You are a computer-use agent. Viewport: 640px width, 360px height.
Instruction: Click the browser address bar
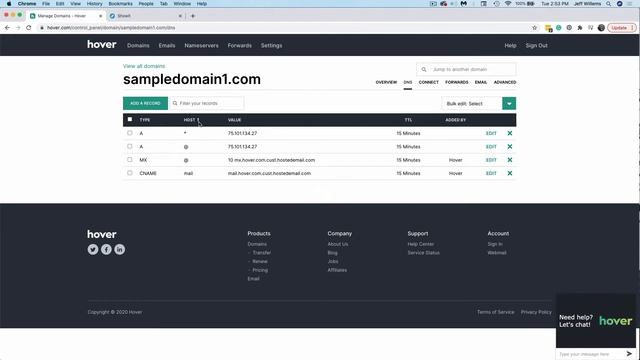point(286,28)
